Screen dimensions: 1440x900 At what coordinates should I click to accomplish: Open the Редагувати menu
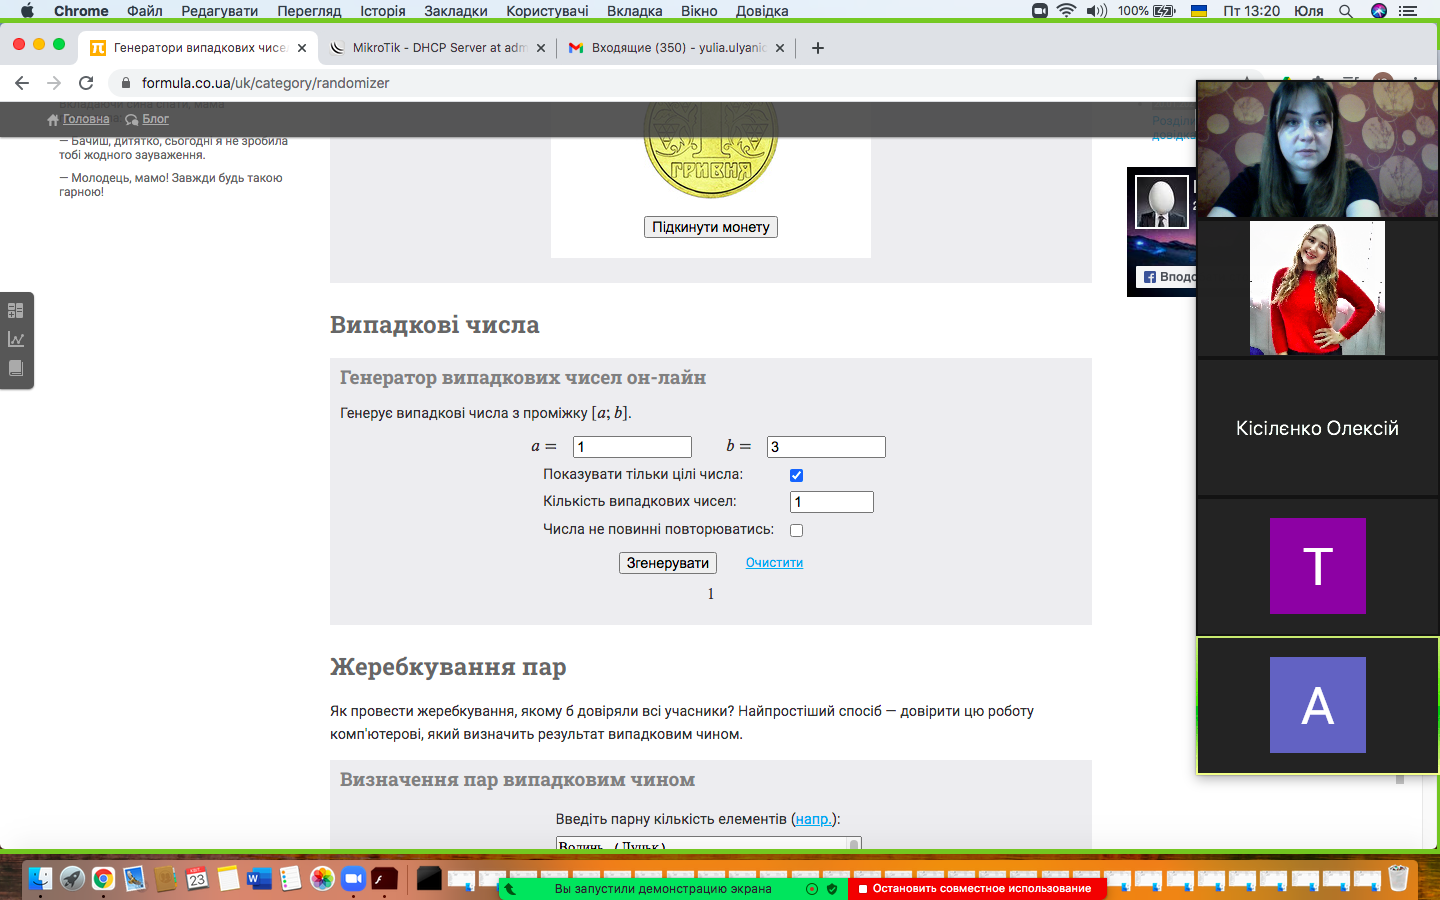click(220, 11)
